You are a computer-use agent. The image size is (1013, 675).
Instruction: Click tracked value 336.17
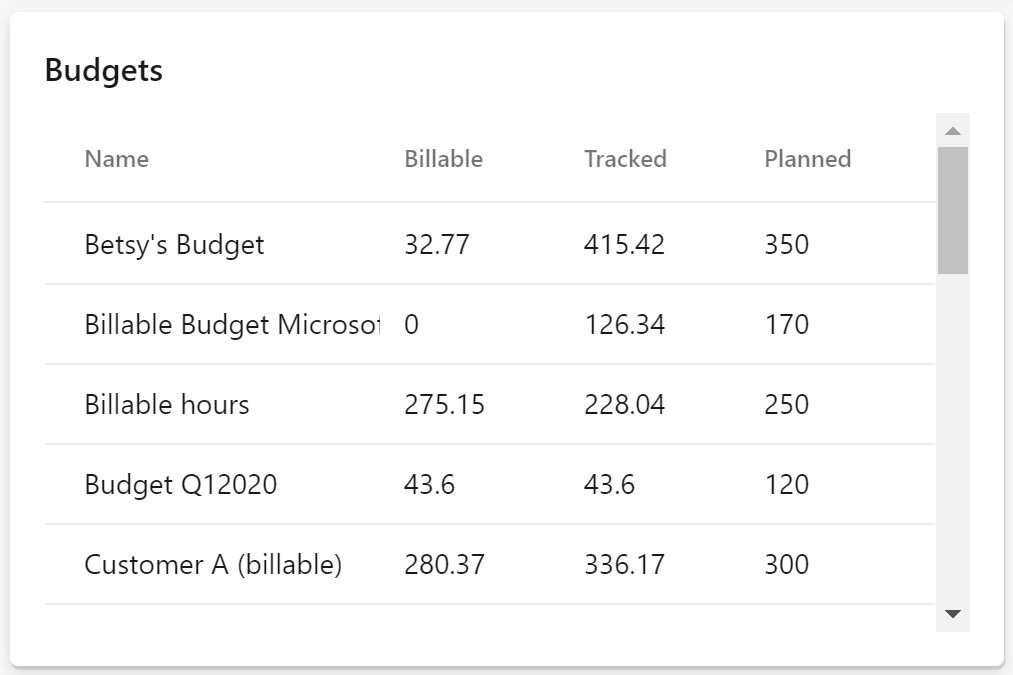point(624,565)
